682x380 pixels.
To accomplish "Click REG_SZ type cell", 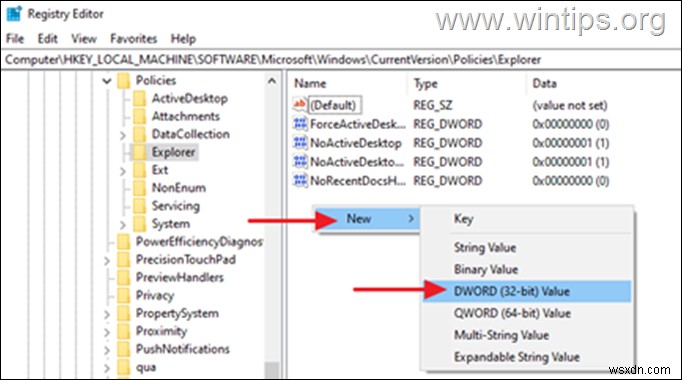I will coord(432,105).
